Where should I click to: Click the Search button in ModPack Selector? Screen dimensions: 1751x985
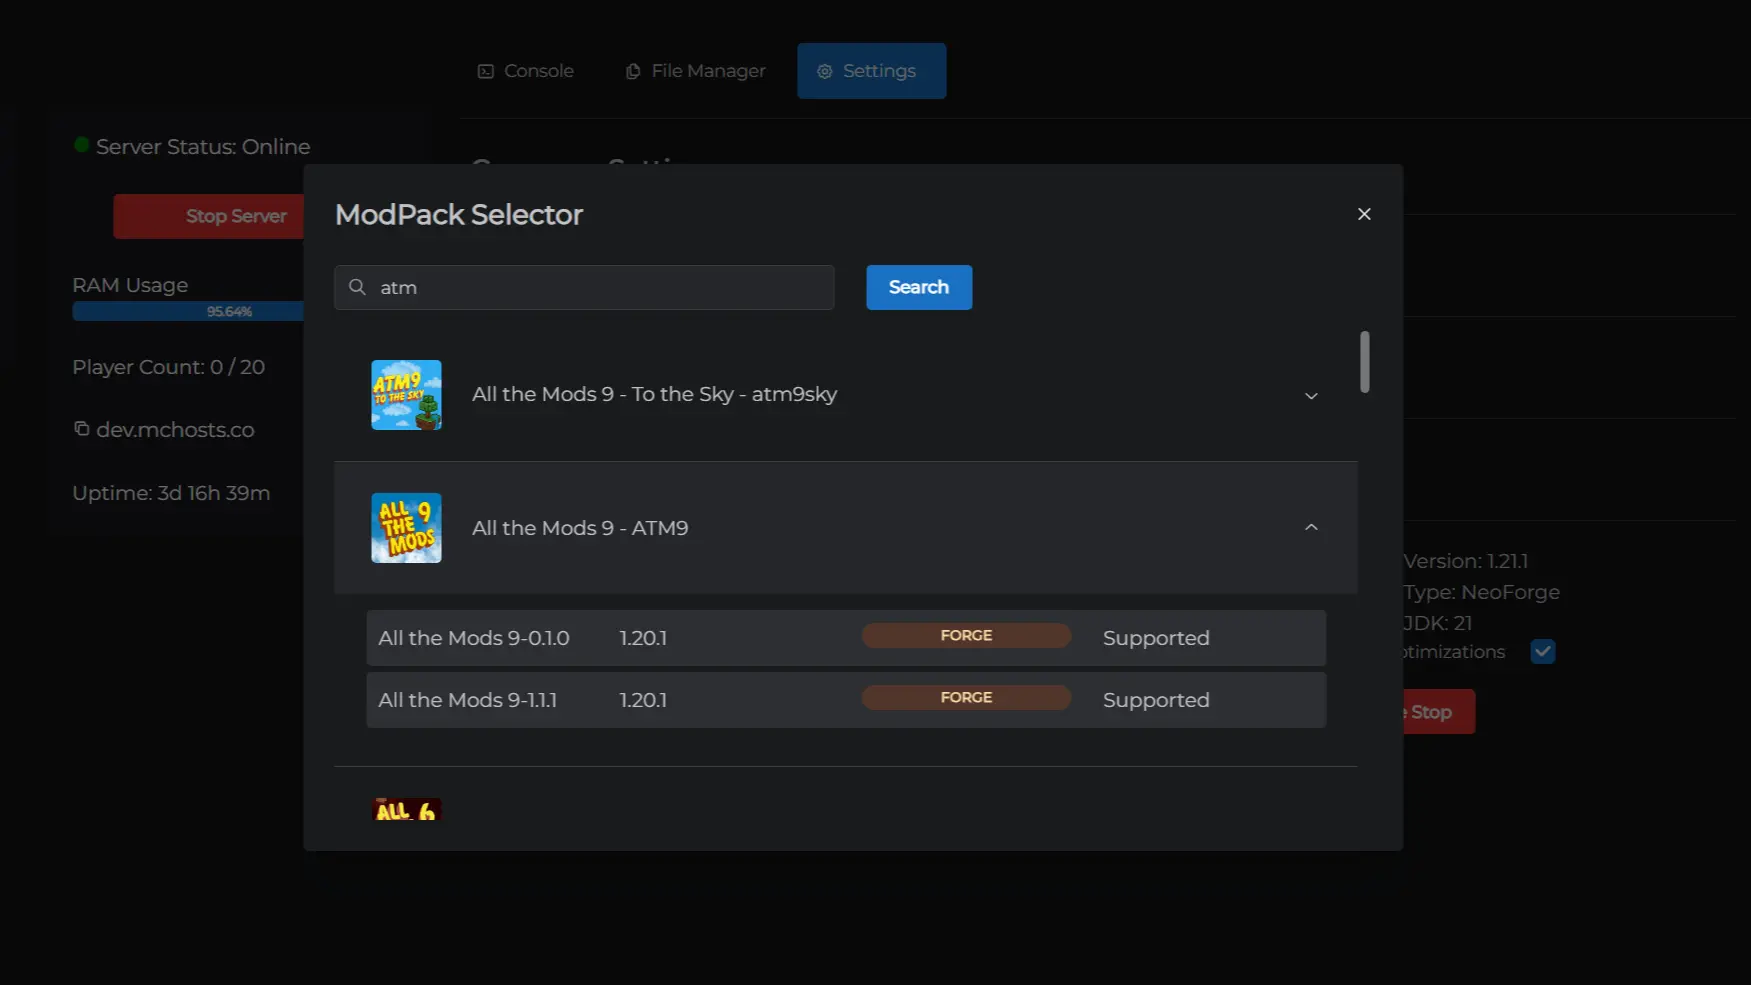(918, 287)
